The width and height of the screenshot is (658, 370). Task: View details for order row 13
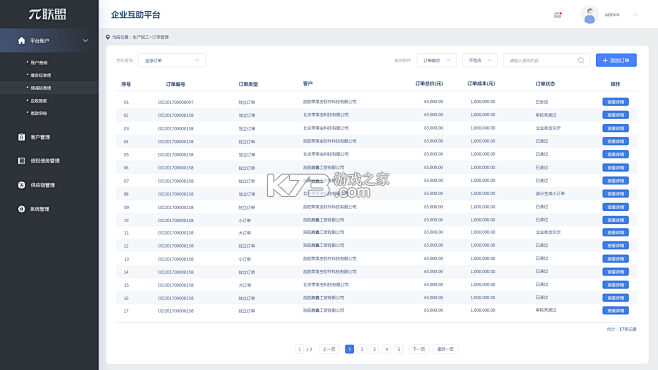[616, 259]
